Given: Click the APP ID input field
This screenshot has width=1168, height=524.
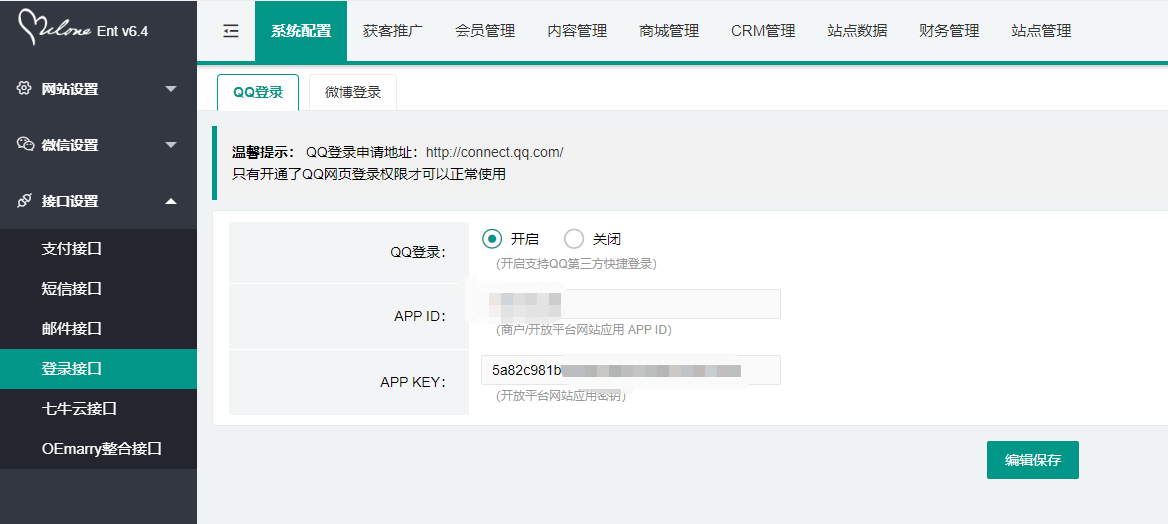Looking at the screenshot, I should 631,304.
